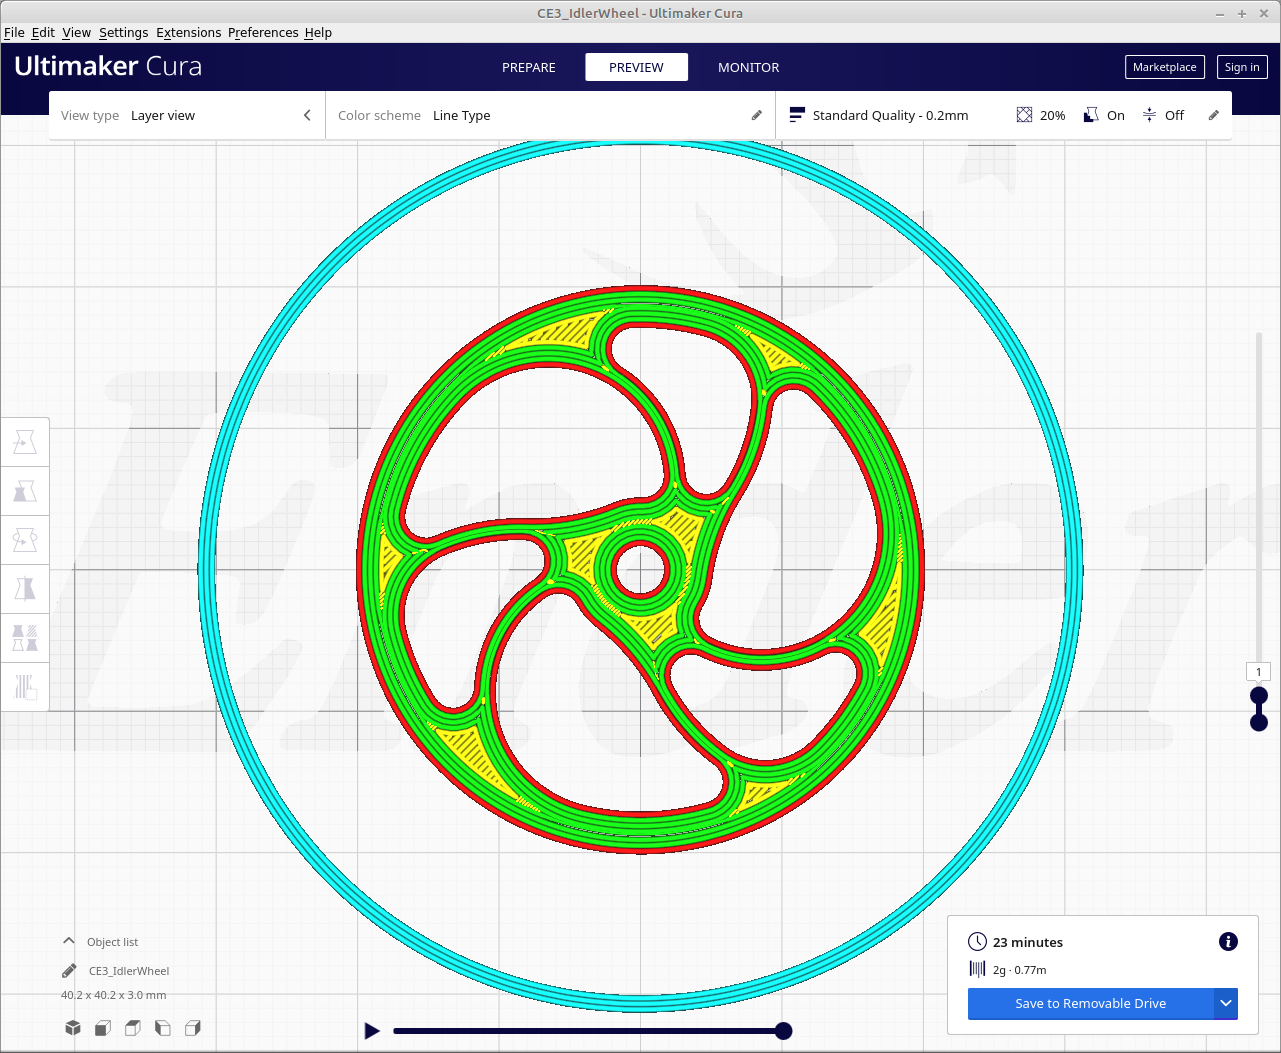Image resolution: width=1281 pixels, height=1053 pixels.
Task: Toggle the build plate Adhesion setting
Action: tap(1103, 115)
